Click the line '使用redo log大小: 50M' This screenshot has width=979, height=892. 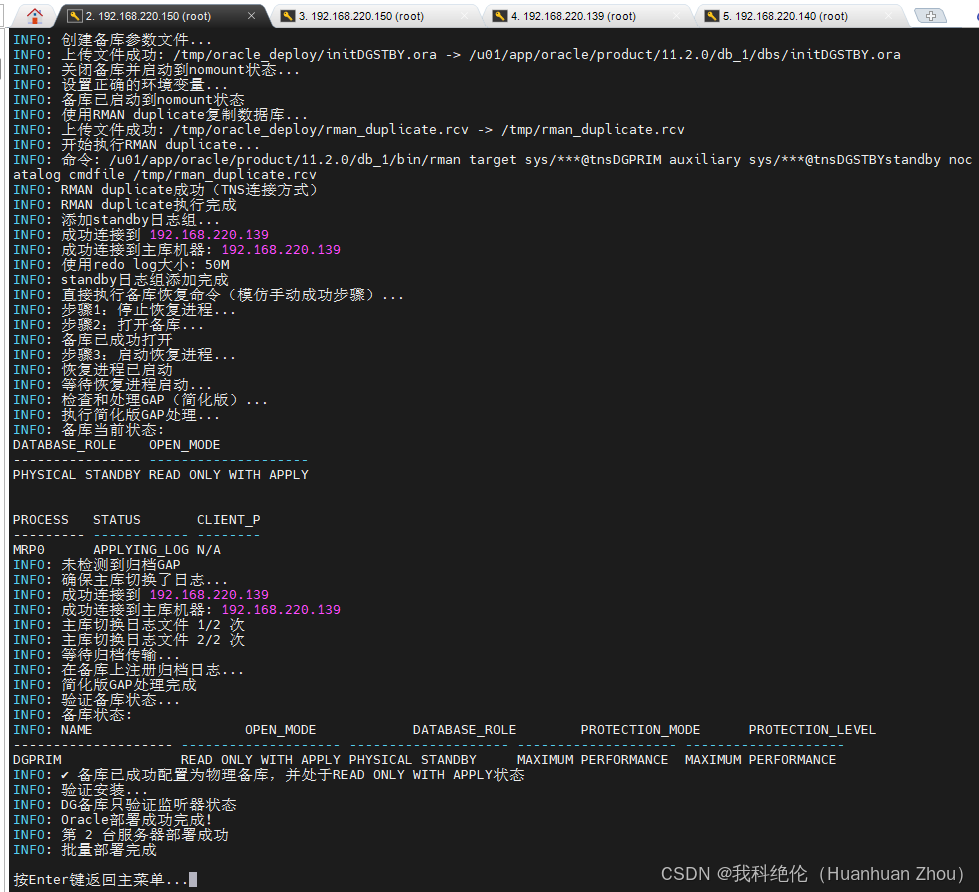click(x=121, y=265)
